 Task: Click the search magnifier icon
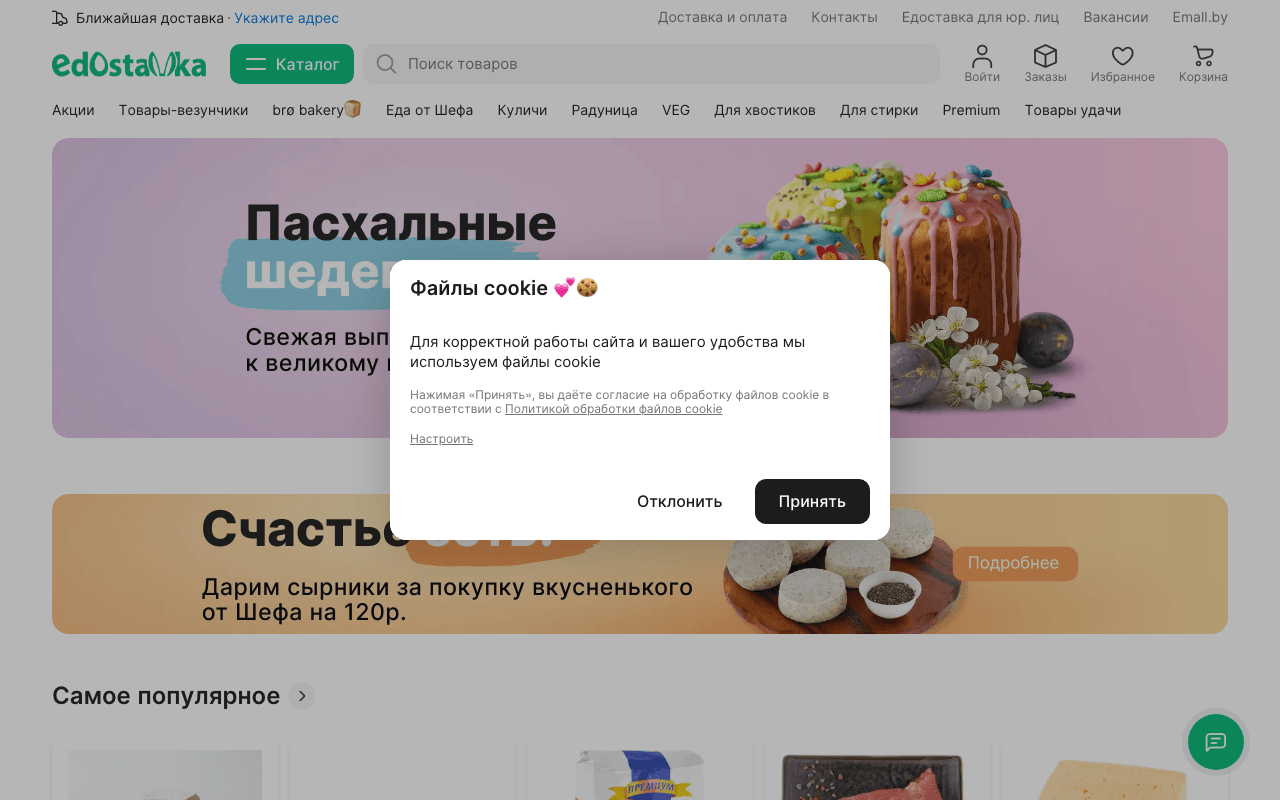[385, 64]
